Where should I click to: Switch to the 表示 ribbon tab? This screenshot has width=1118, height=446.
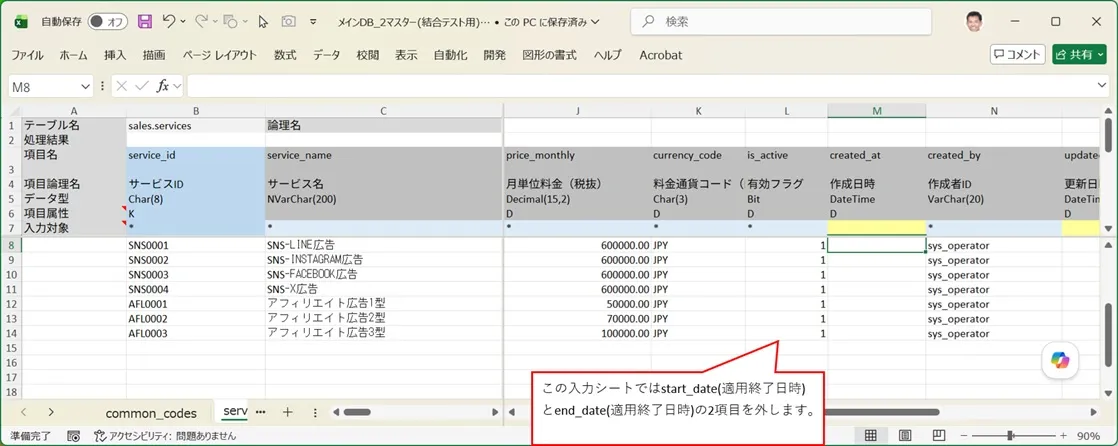406,55
